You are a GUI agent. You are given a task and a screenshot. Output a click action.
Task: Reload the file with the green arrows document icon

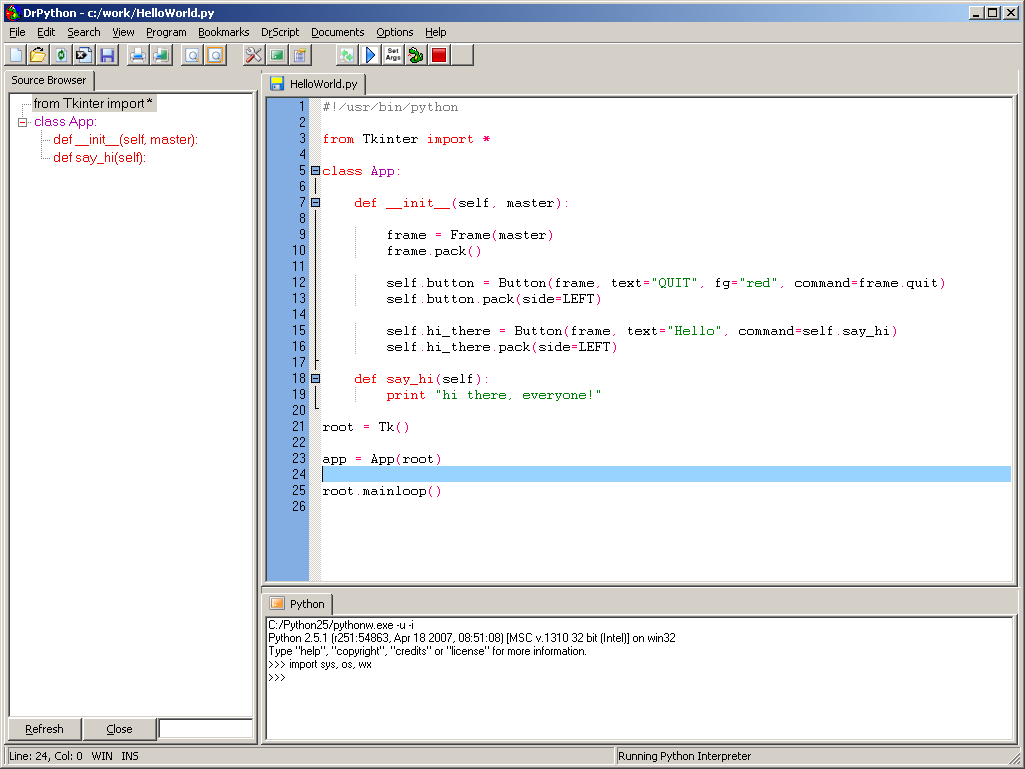coord(61,55)
